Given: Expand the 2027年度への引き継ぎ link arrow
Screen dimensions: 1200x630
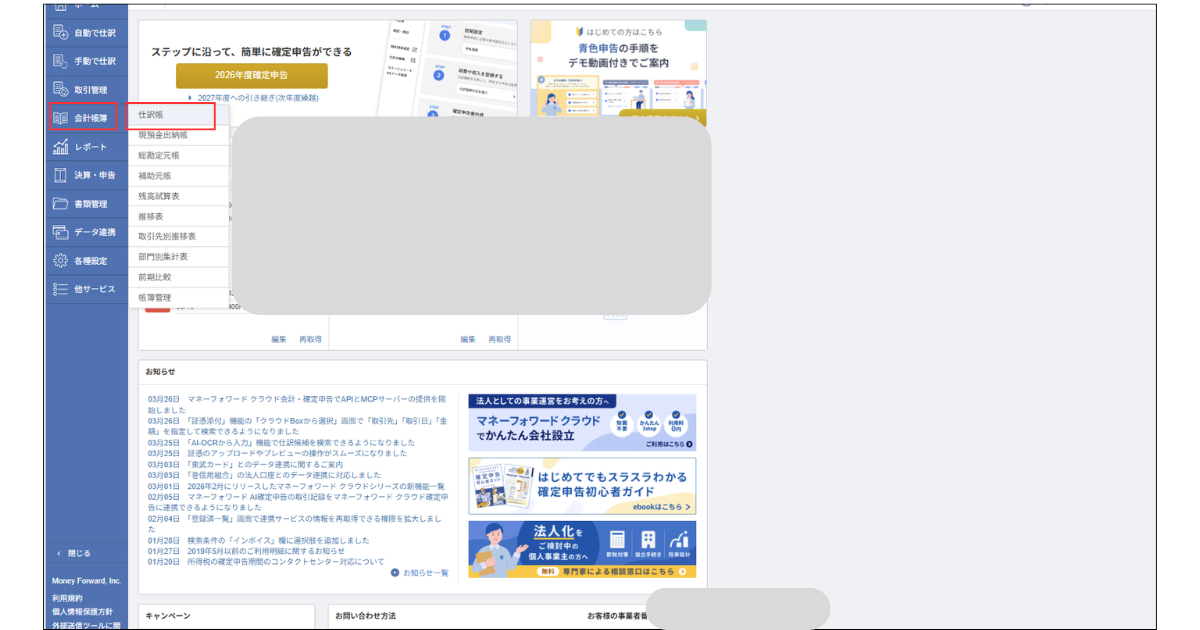Looking at the screenshot, I should pos(190,98).
